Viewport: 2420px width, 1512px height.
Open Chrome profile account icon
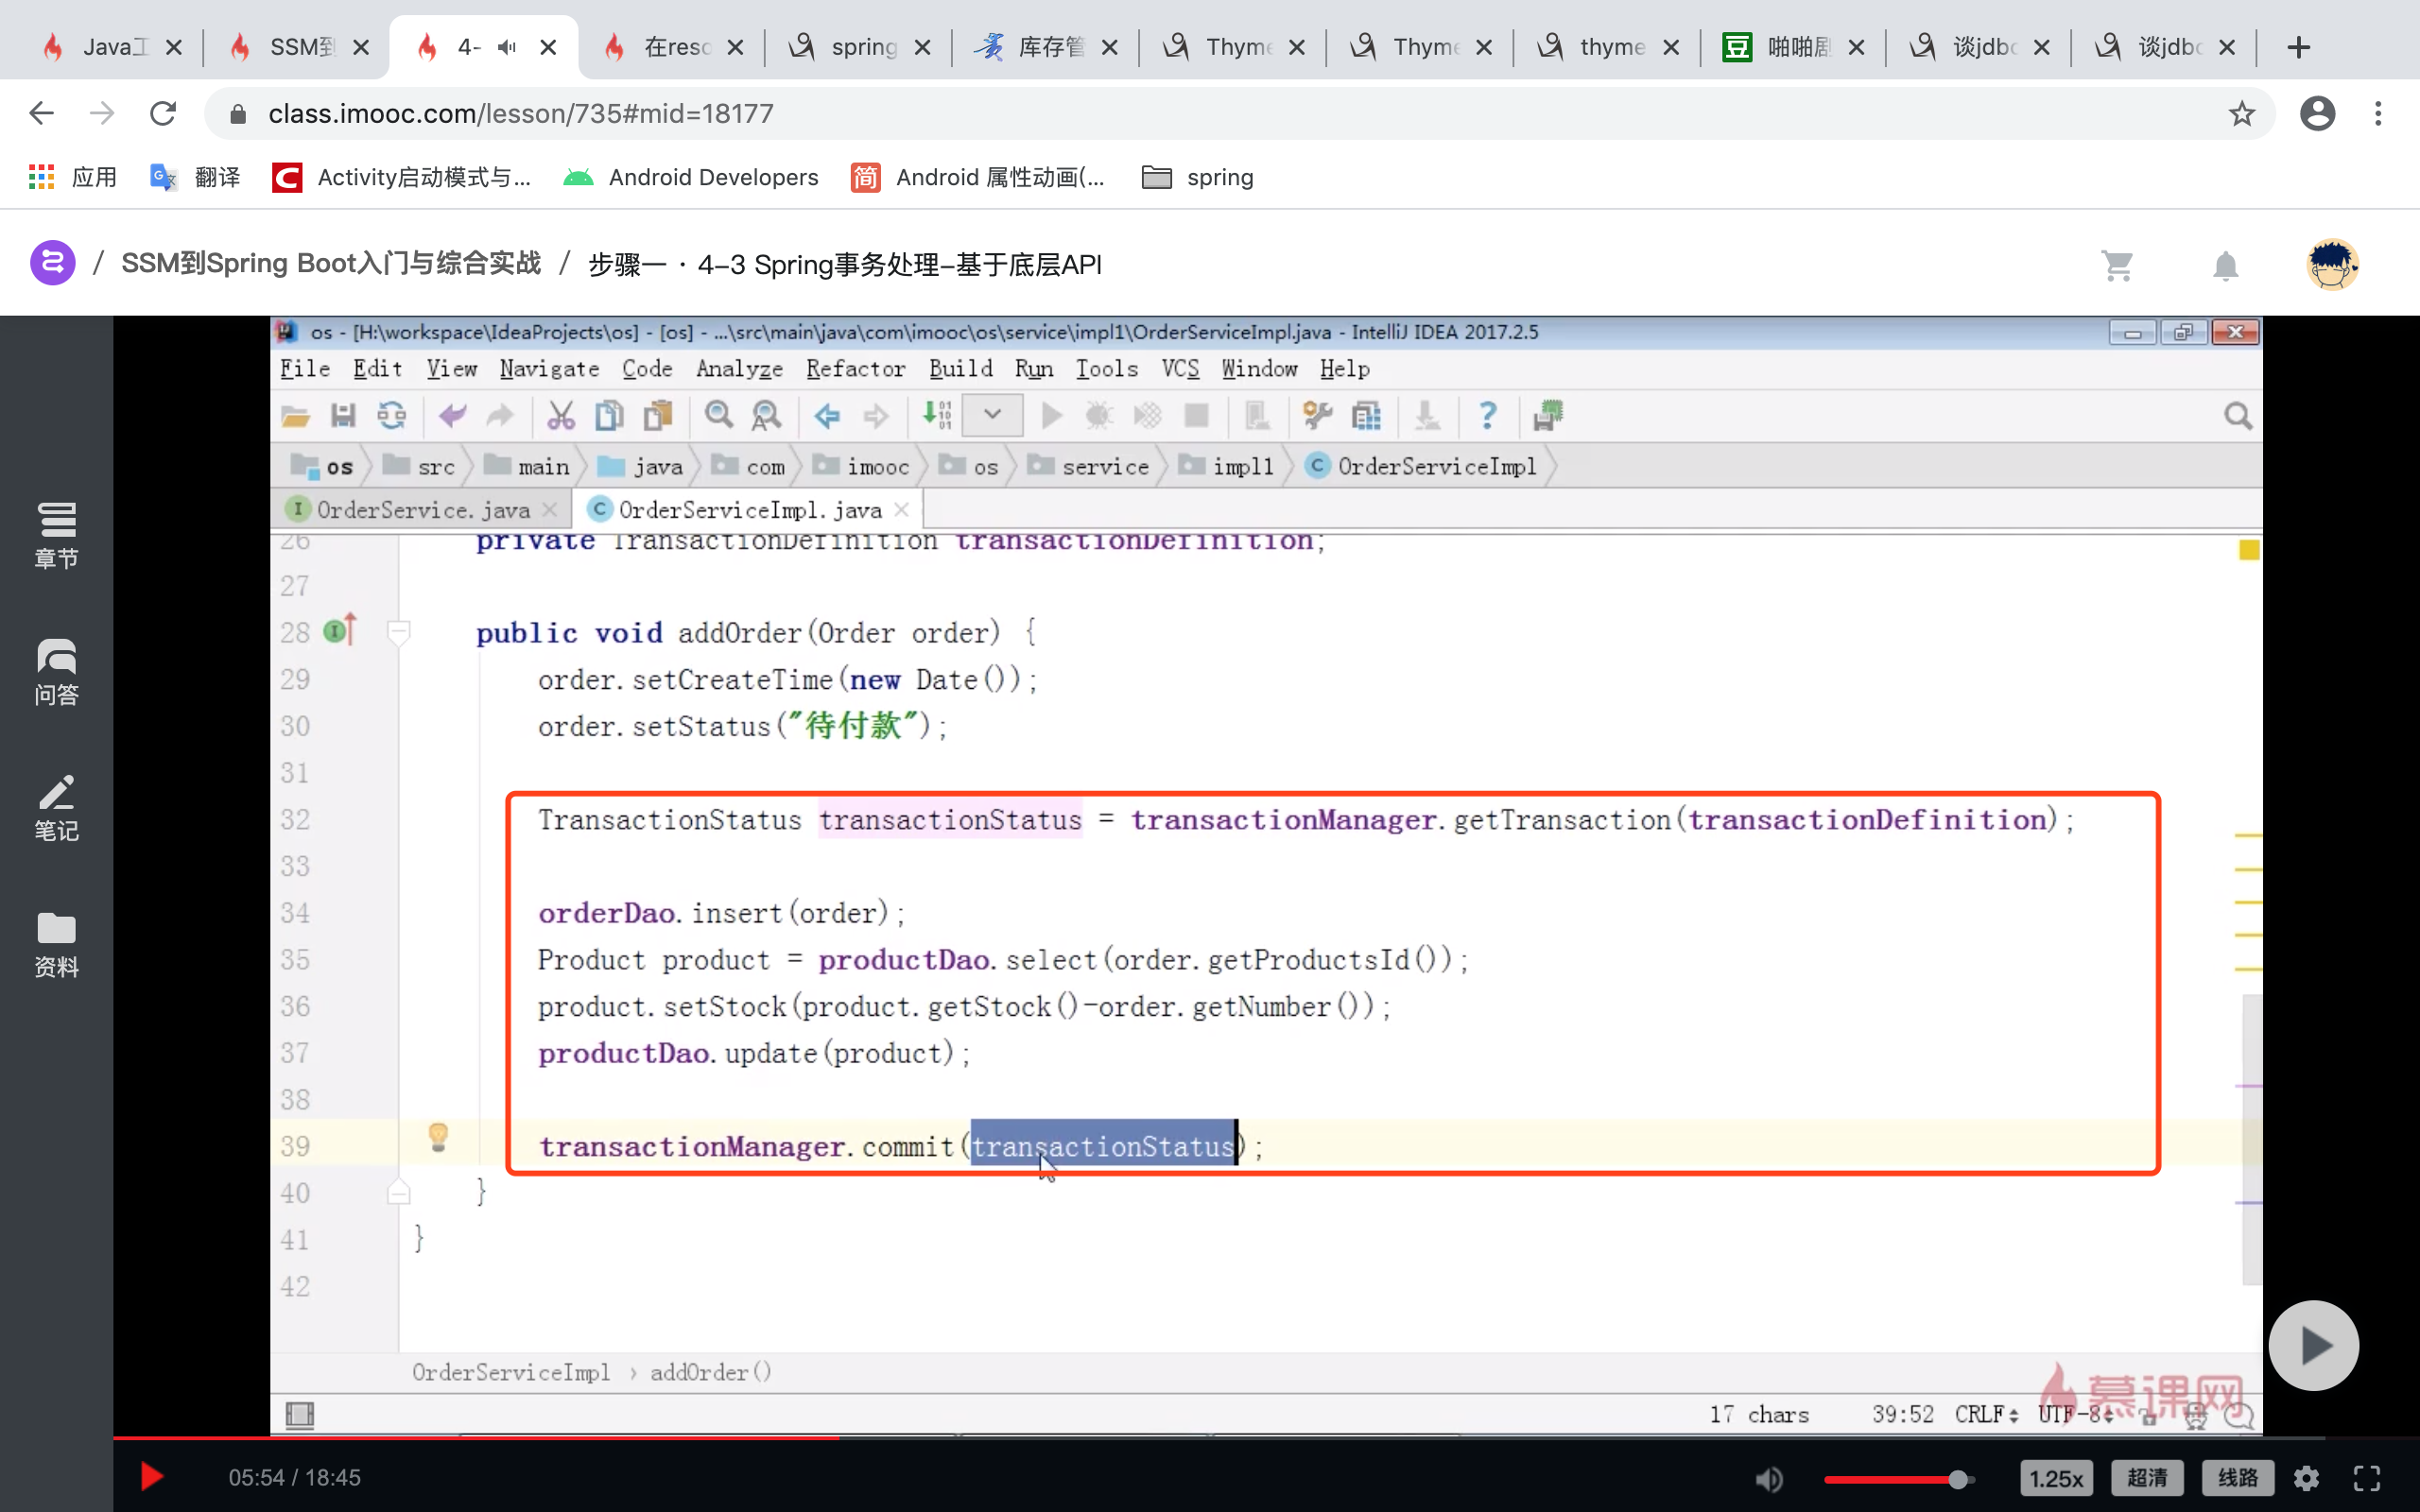2317,113
